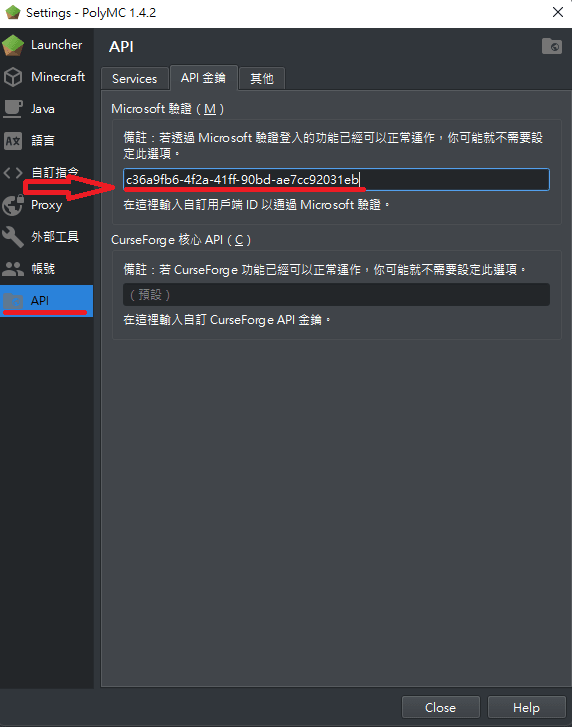Screen dimensions: 572x727
Task: Open the accounts (帳號) people icon
Action: click(13, 269)
